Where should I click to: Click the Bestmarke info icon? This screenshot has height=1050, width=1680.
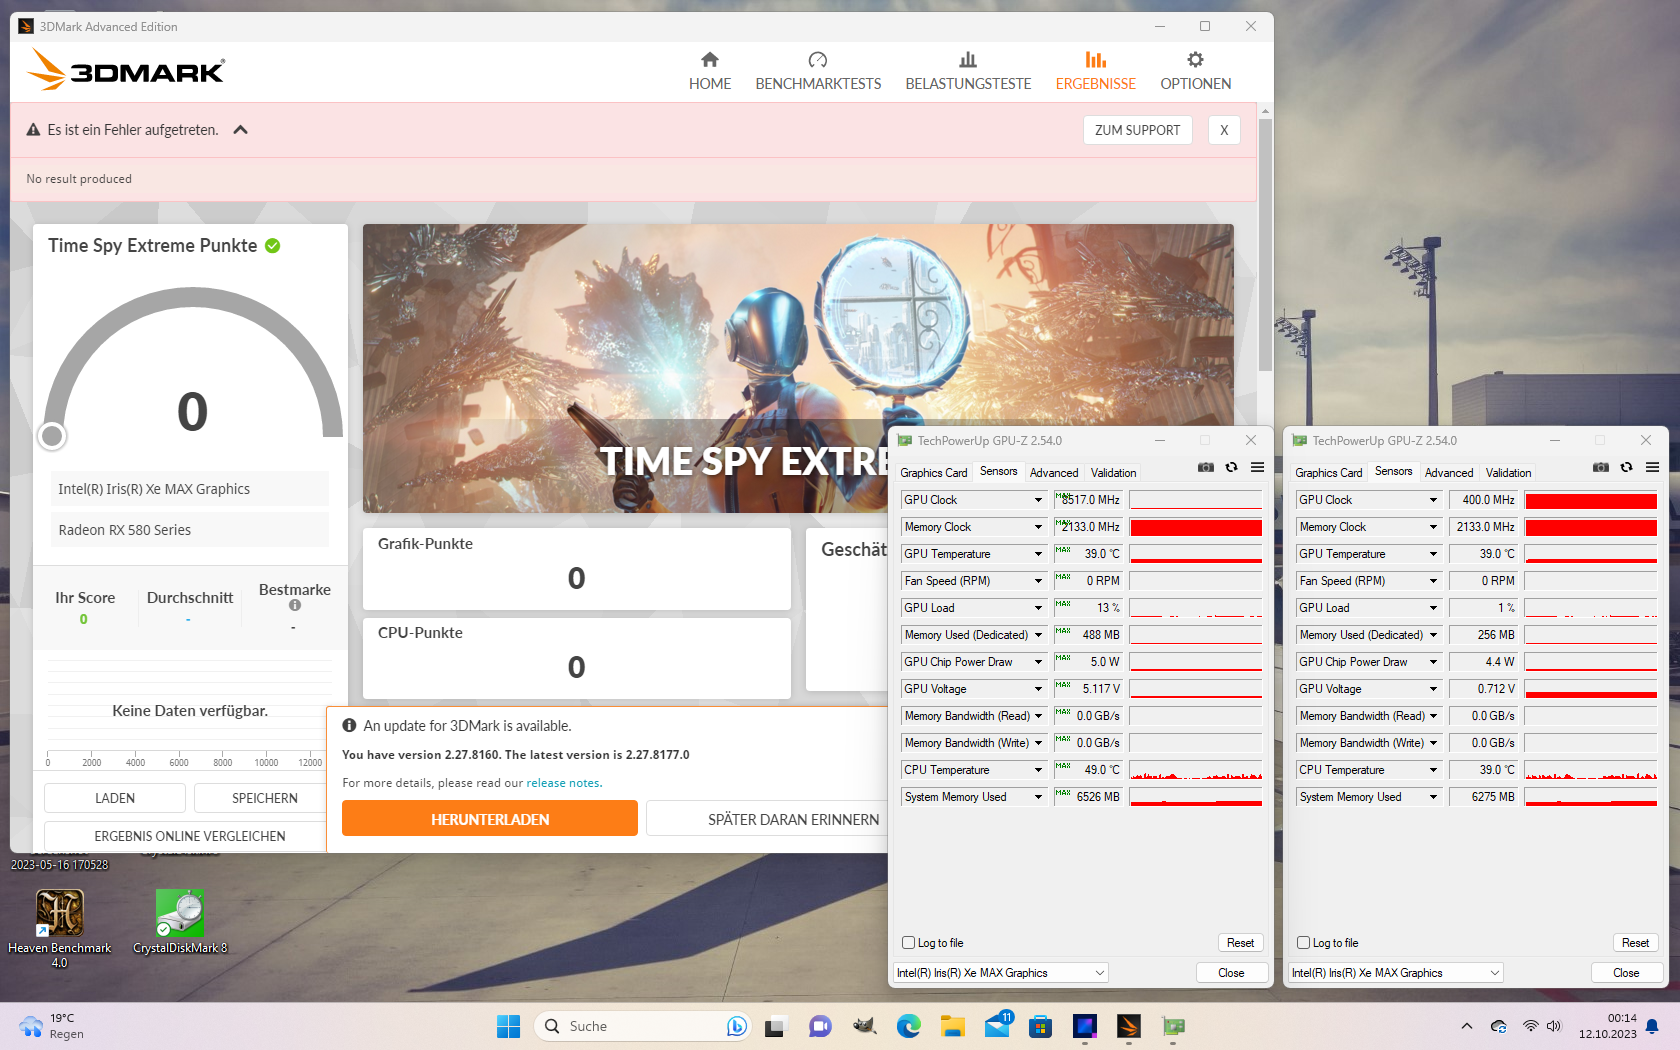click(x=295, y=605)
